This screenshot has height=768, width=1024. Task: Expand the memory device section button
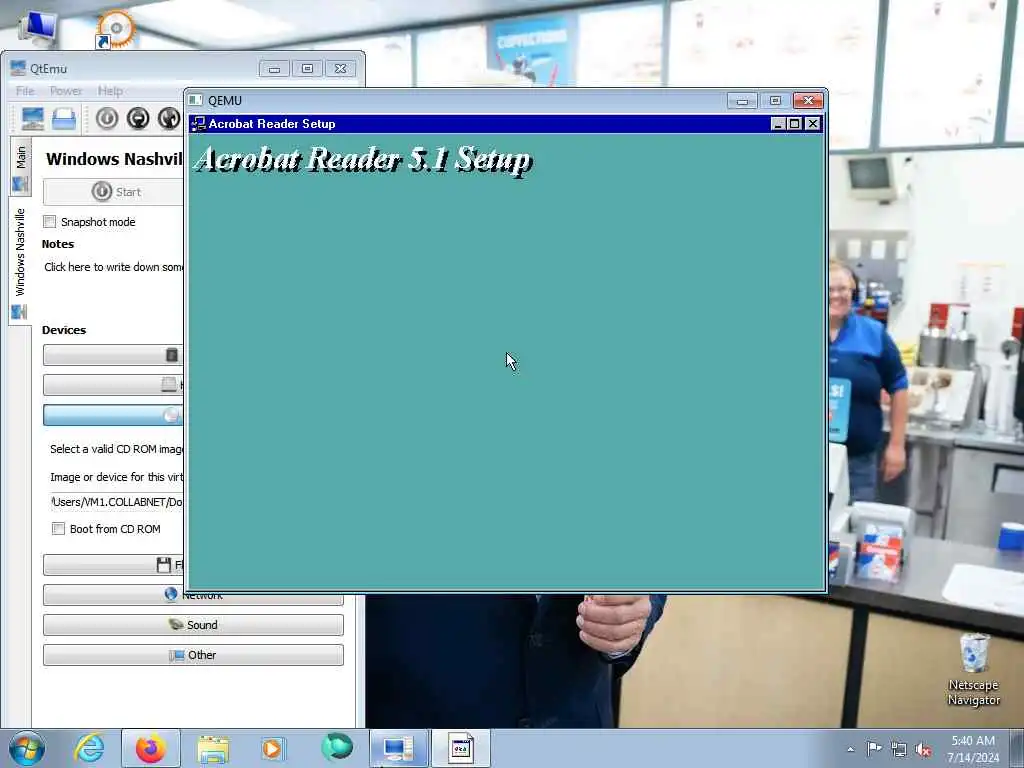(x=113, y=355)
